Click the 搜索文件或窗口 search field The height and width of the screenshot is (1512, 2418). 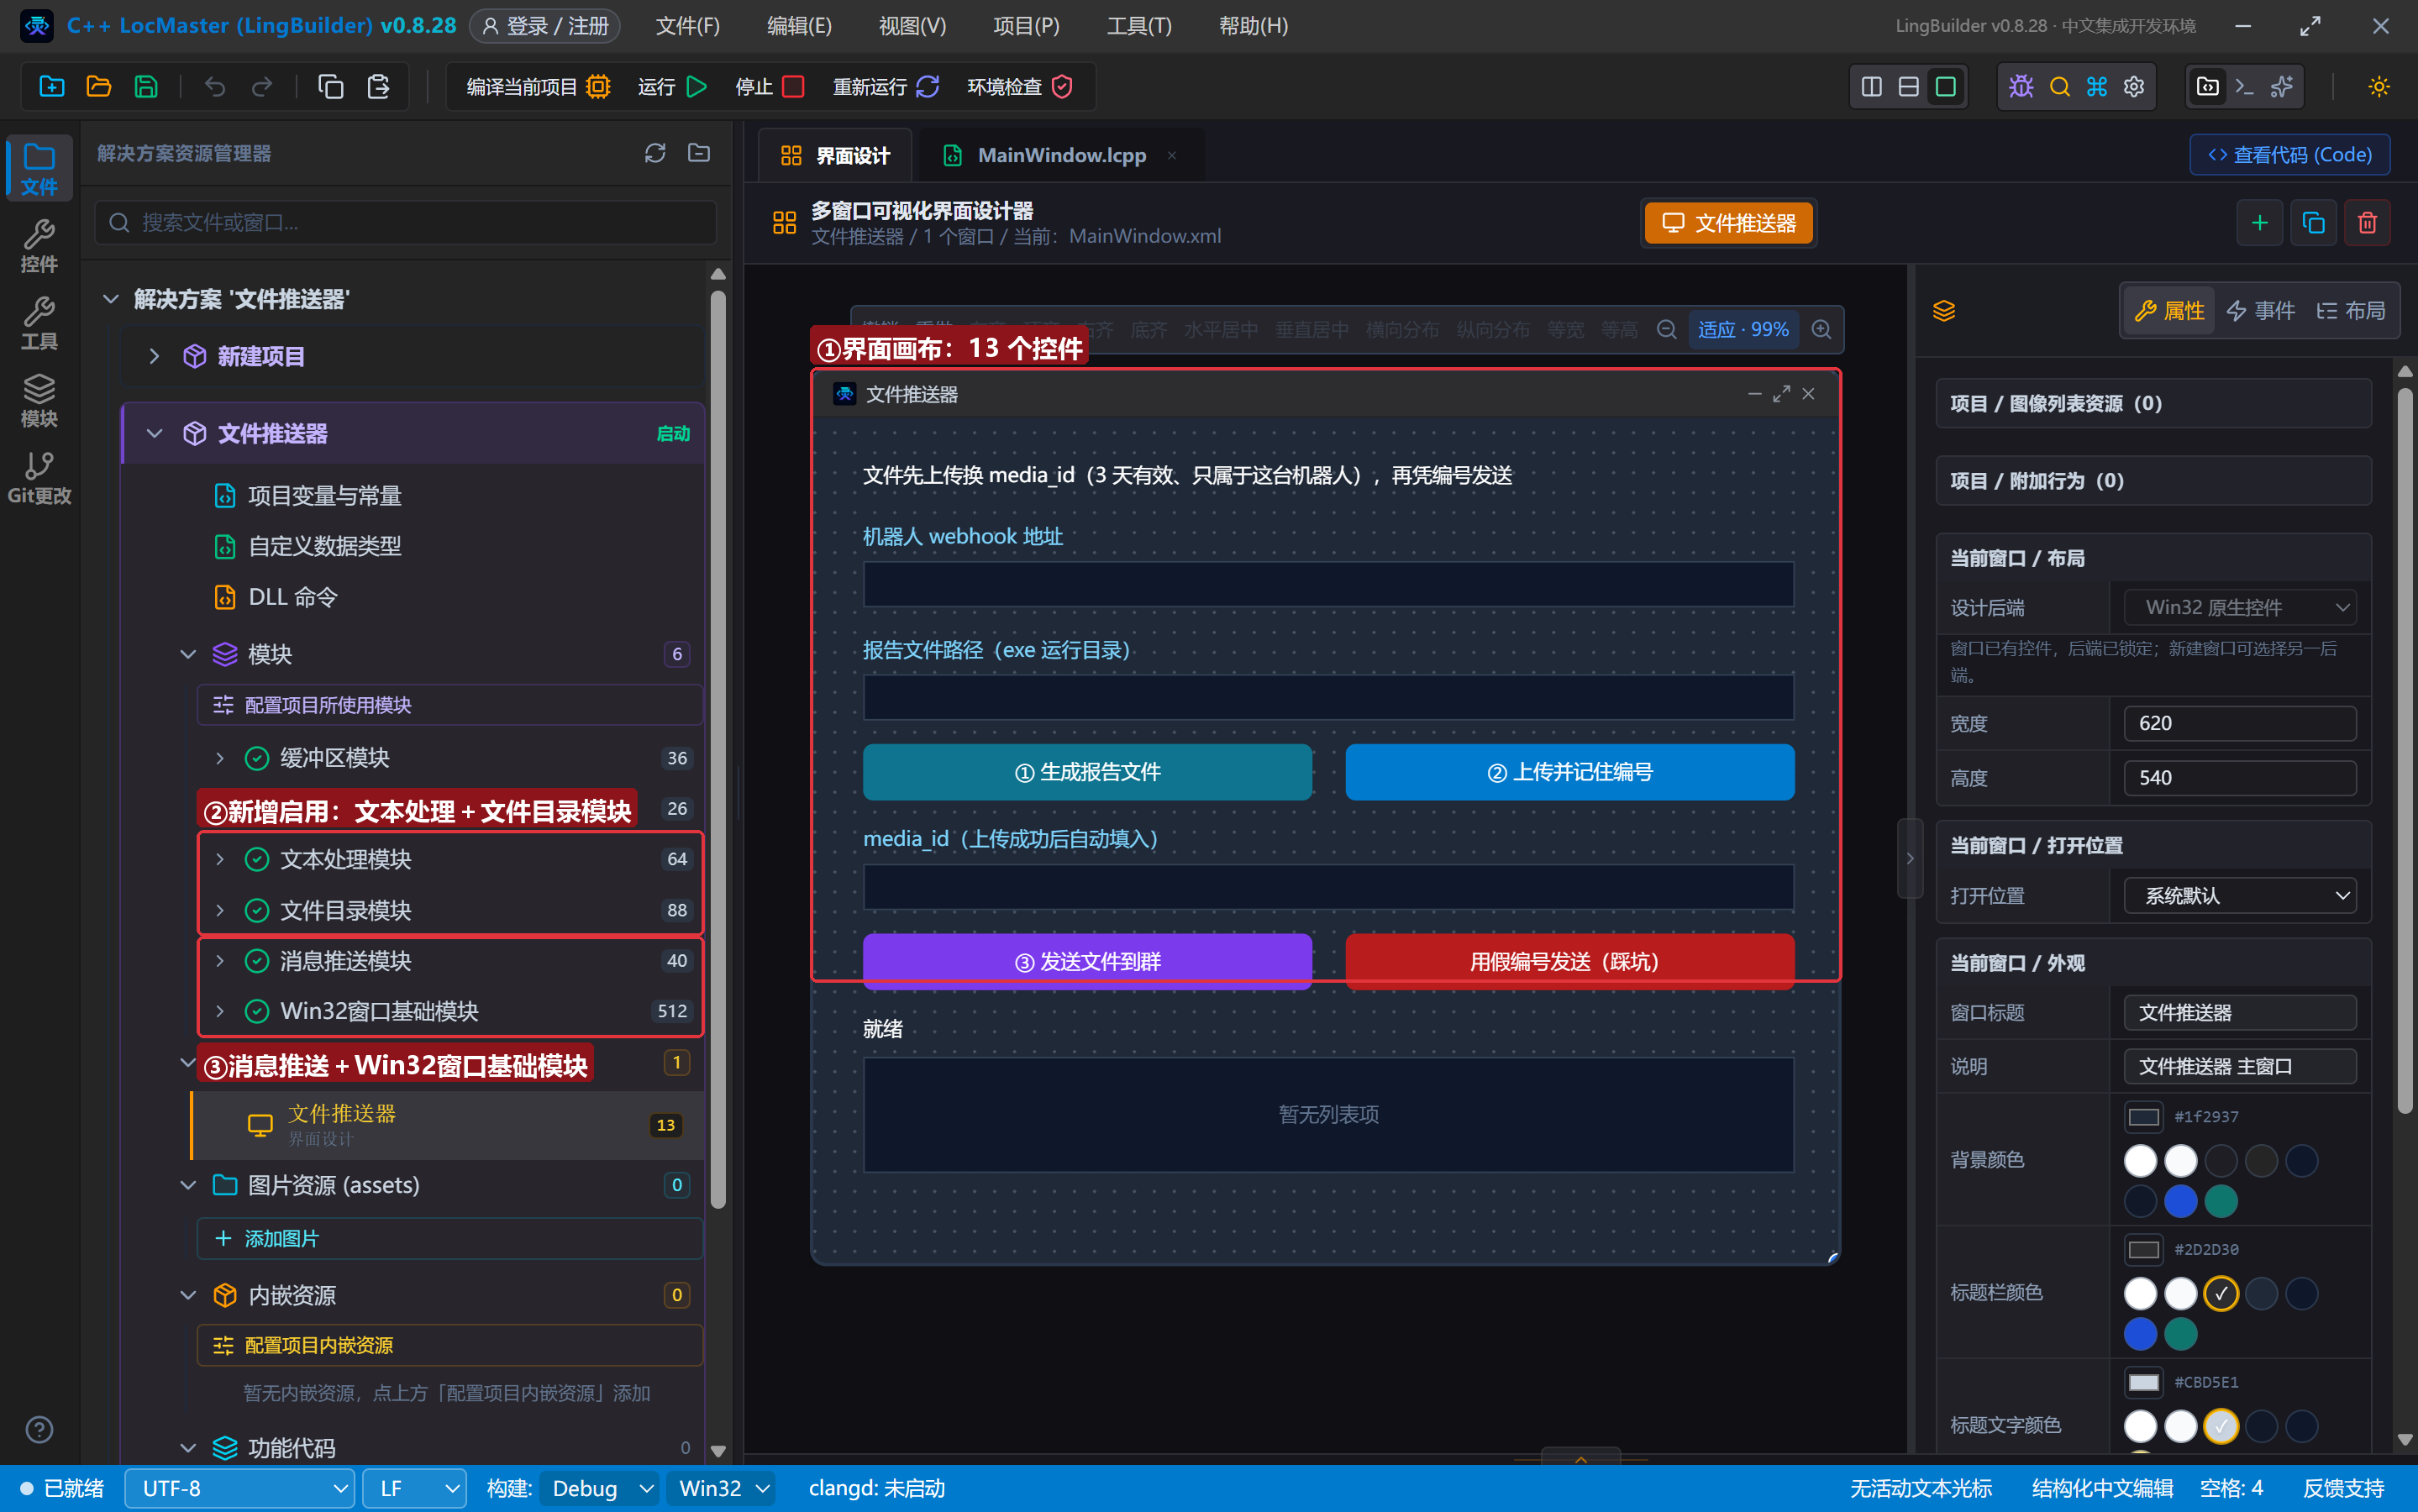click(406, 222)
